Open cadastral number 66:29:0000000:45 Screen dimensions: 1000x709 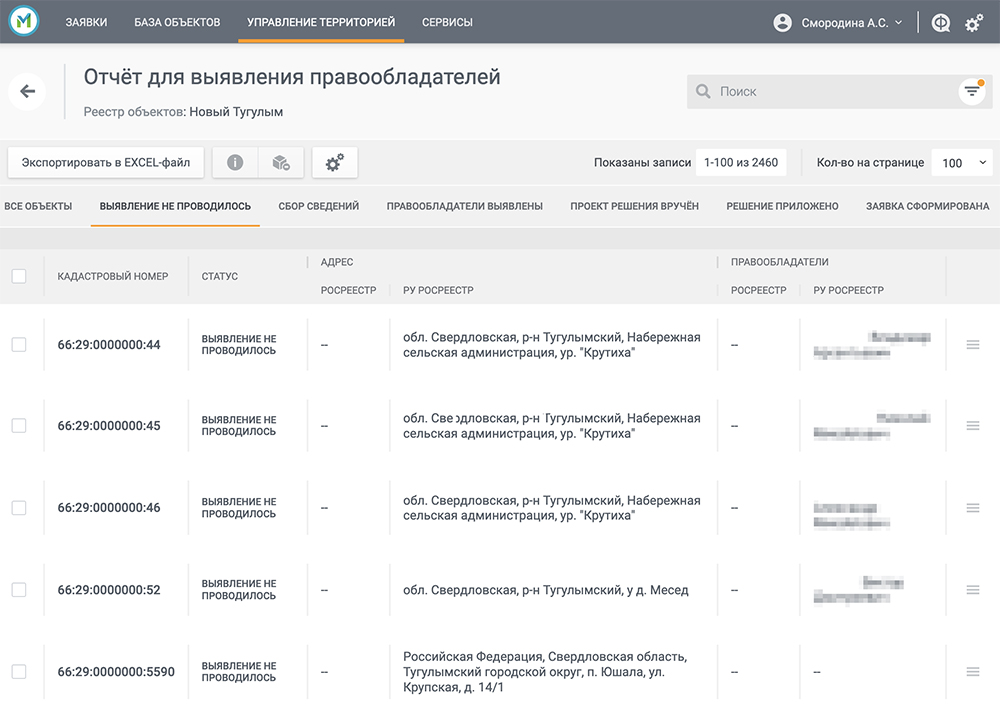point(109,426)
